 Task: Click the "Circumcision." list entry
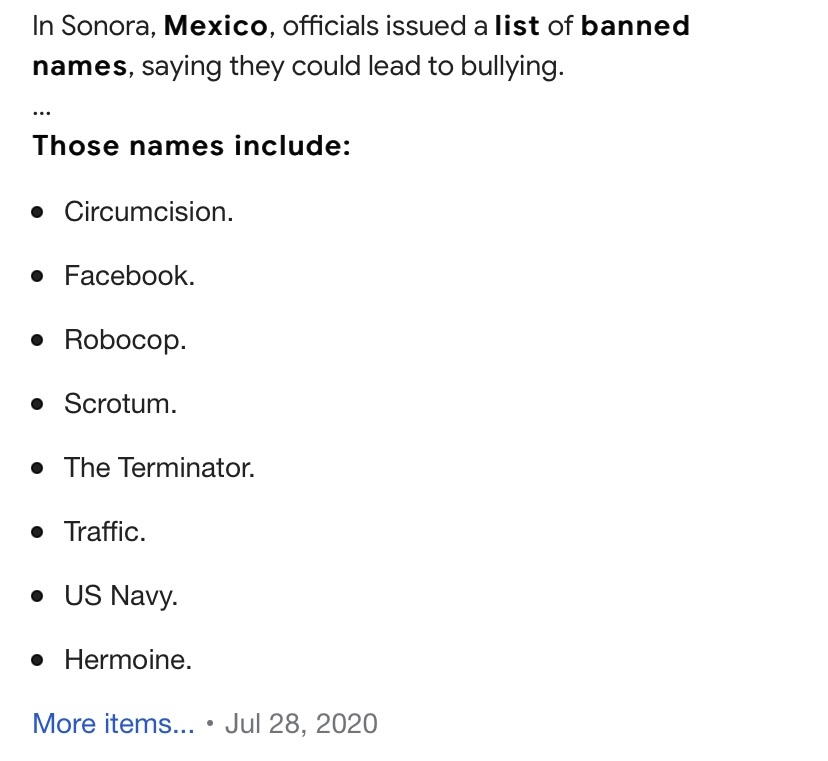[x=148, y=212]
